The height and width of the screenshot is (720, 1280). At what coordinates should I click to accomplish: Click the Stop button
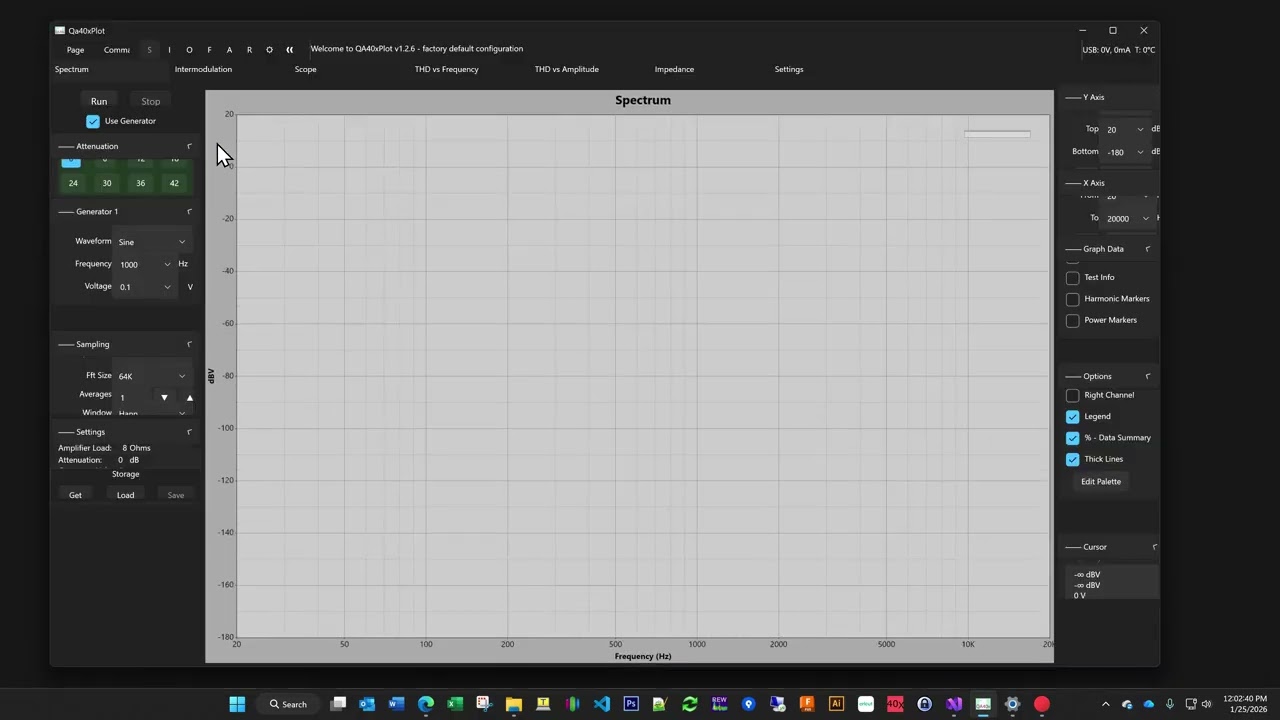[x=150, y=101]
